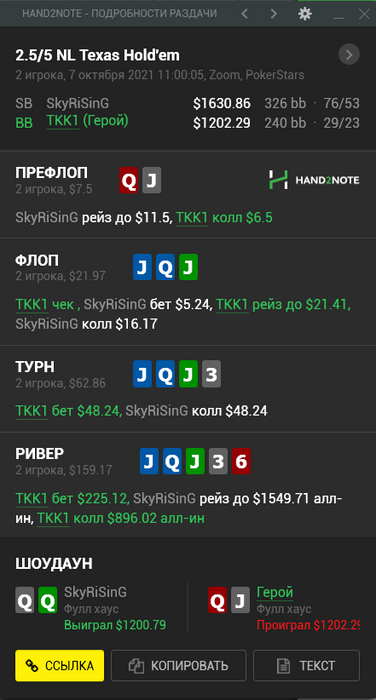This screenshot has height=700, width=376.
Task: Click the green J card on flop
Action: (x=188, y=267)
